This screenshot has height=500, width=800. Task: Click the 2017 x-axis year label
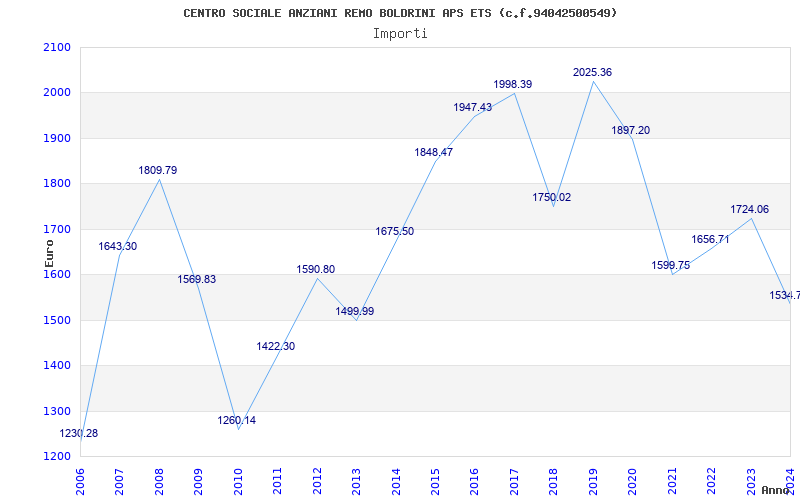click(x=514, y=481)
